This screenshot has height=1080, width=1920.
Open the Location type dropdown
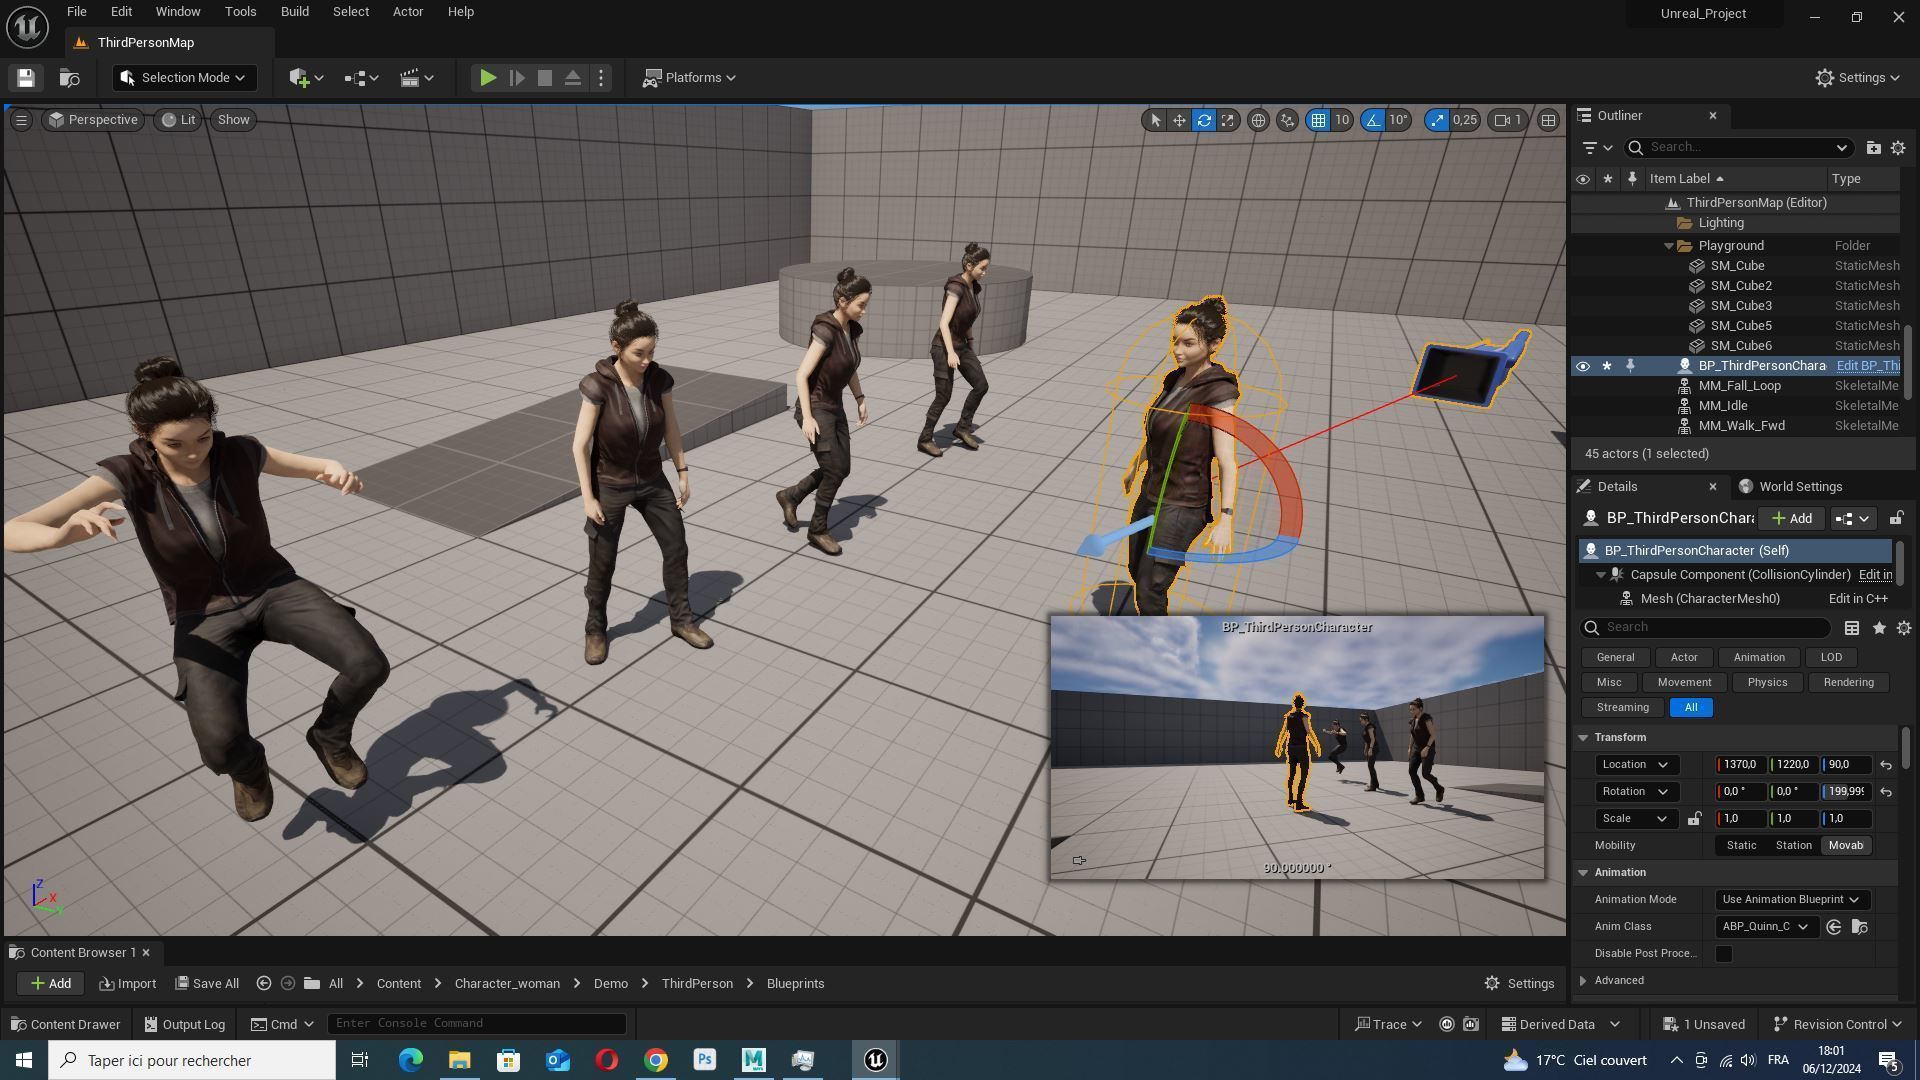(x=1636, y=765)
